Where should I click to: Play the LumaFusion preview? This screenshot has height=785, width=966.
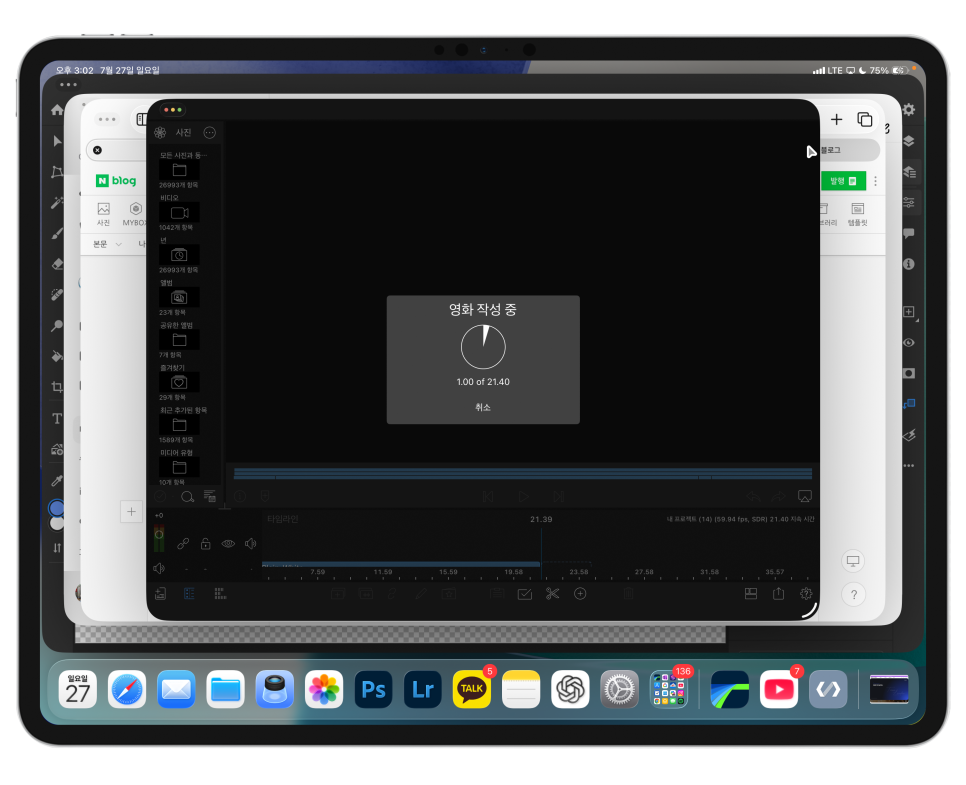pos(523,497)
